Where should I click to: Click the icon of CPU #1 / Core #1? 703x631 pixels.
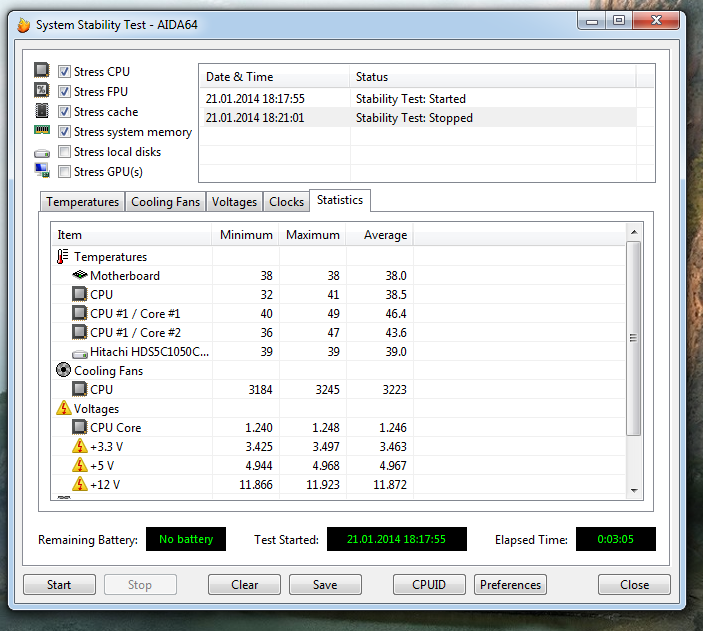point(79,313)
